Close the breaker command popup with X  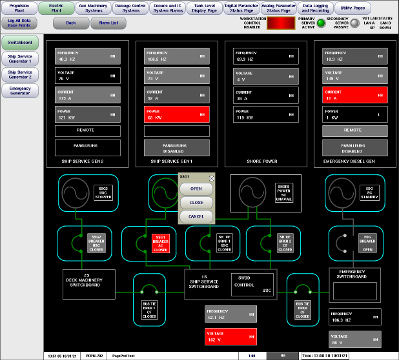tap(211, 179)
